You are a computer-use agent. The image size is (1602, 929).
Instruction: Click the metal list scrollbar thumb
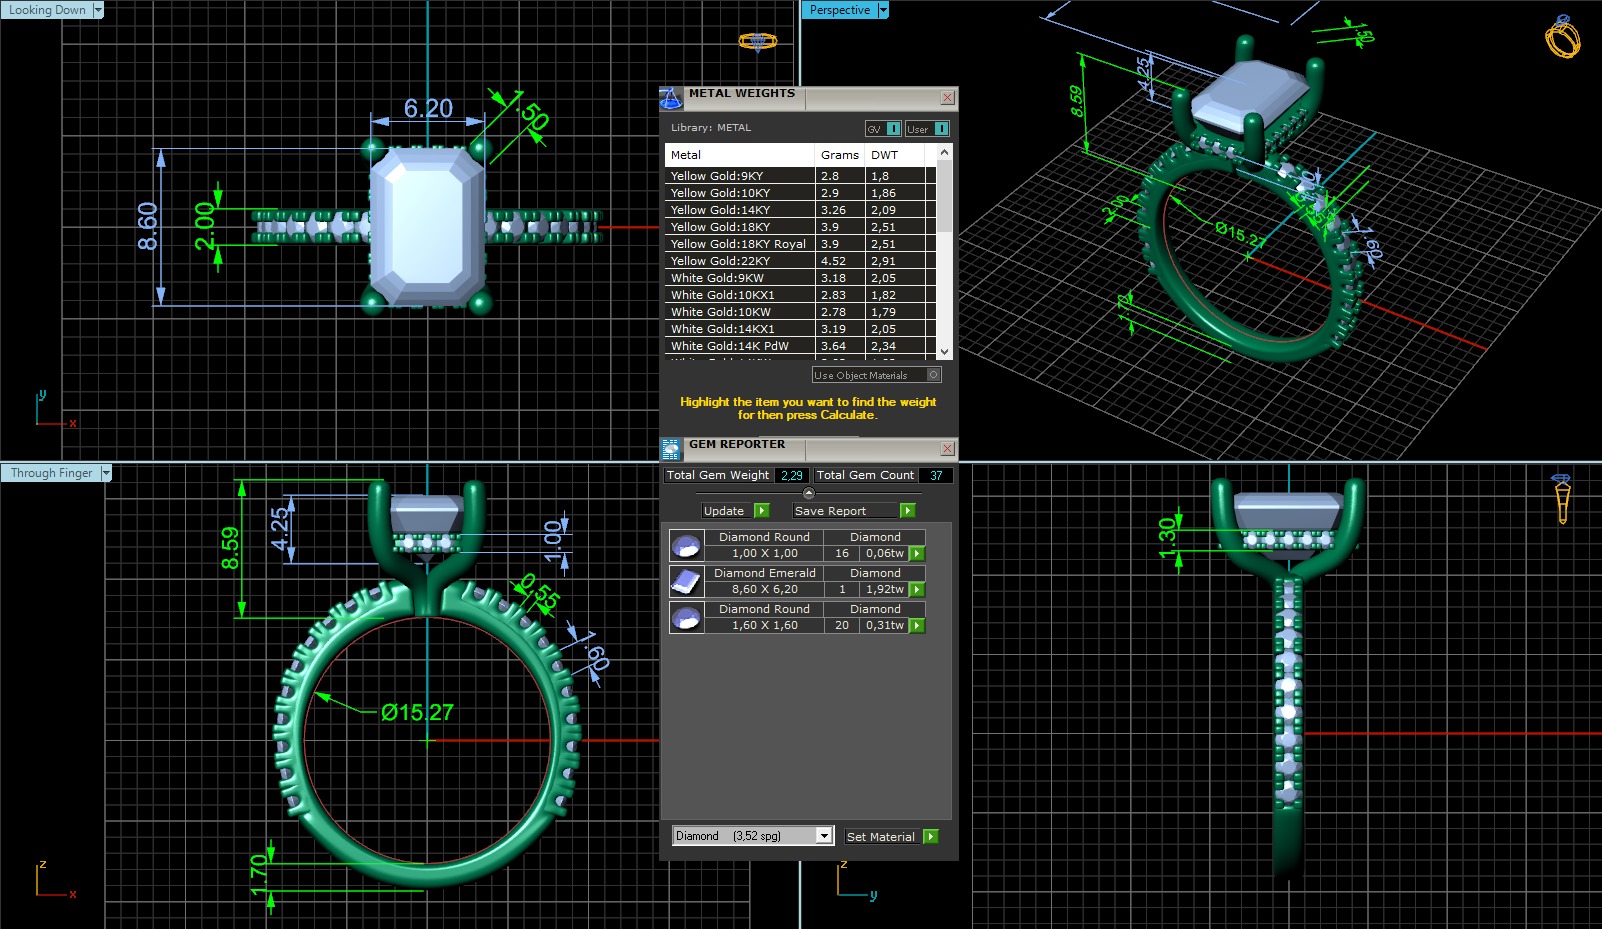pos(945,197)
